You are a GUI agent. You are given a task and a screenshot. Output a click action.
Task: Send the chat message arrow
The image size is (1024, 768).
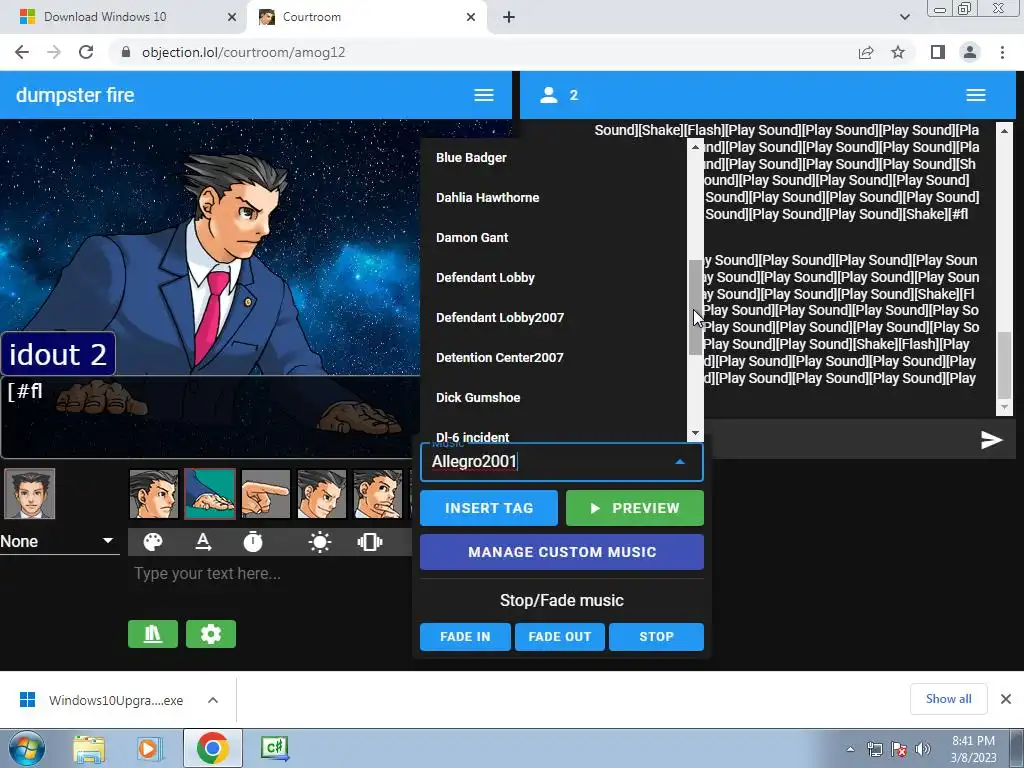click(991, 440)
